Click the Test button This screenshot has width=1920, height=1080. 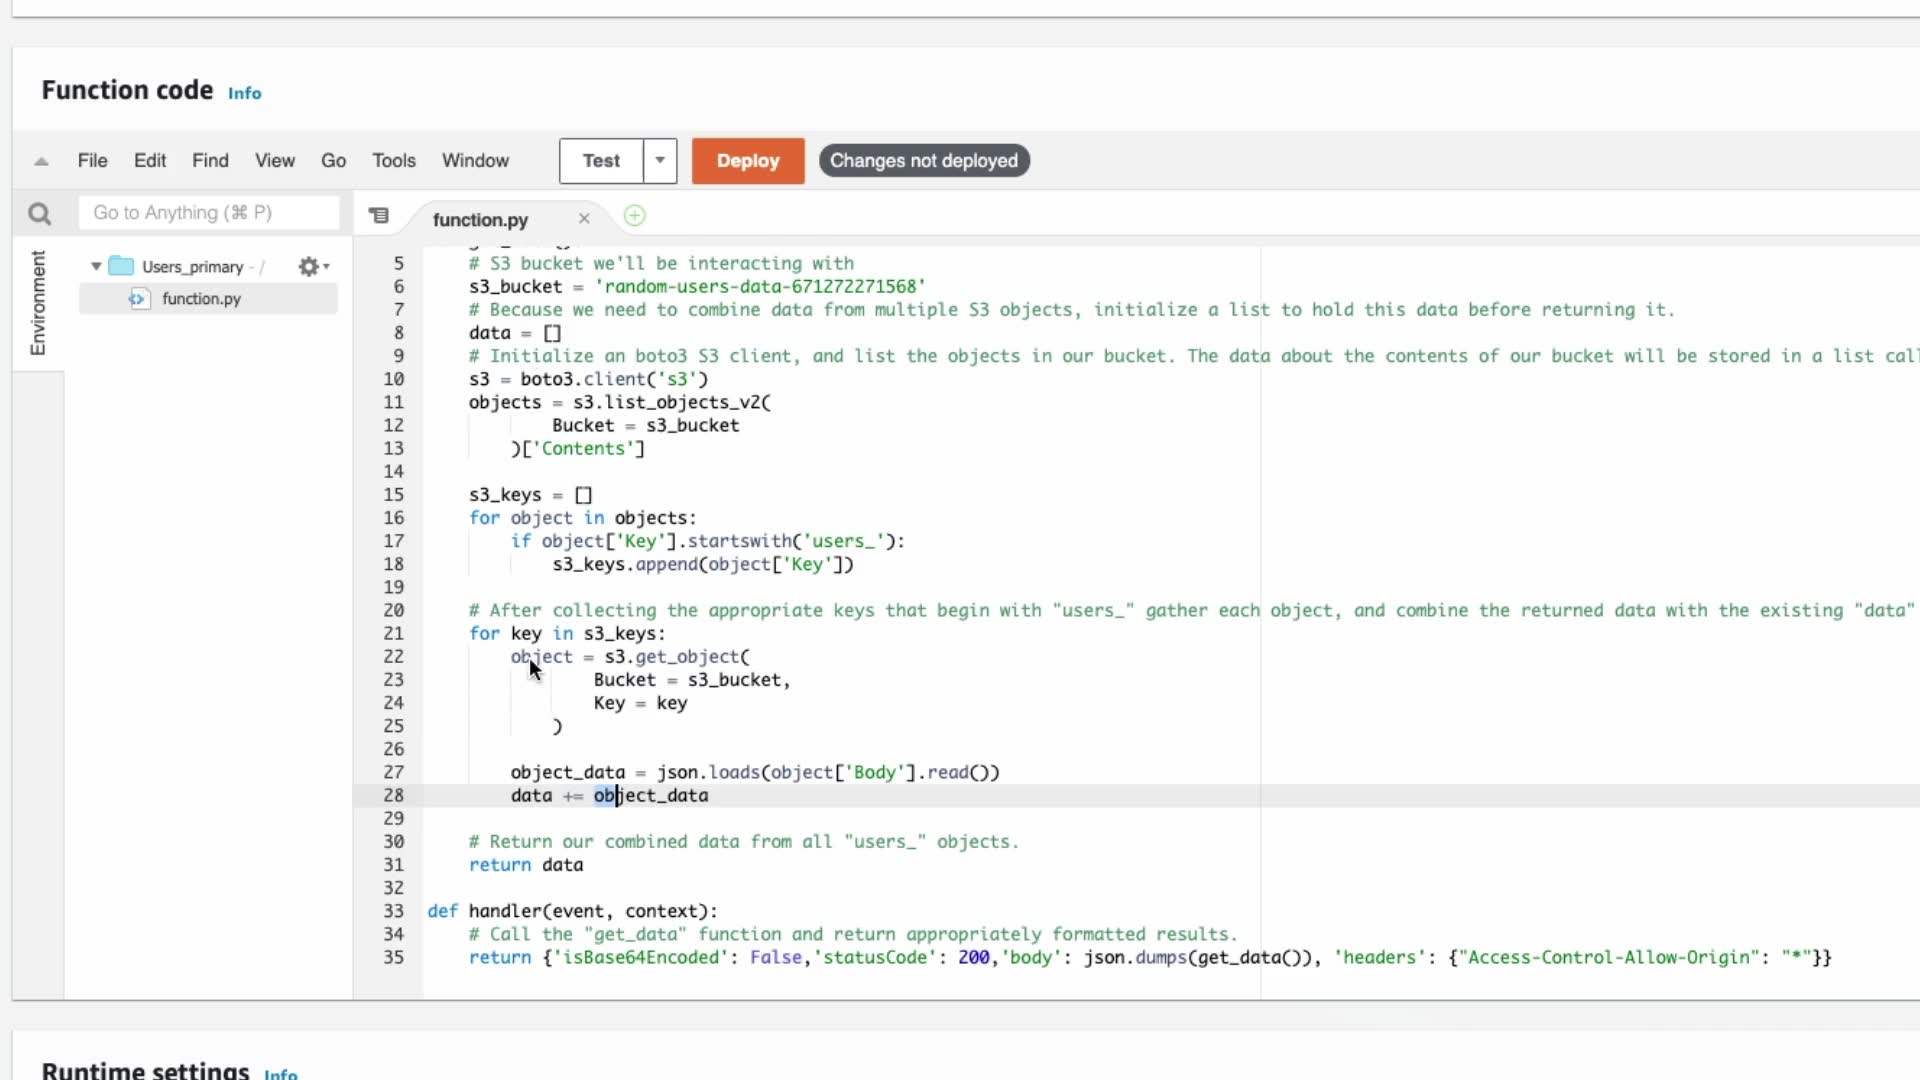pyautogui.click(x=601, y=161)
